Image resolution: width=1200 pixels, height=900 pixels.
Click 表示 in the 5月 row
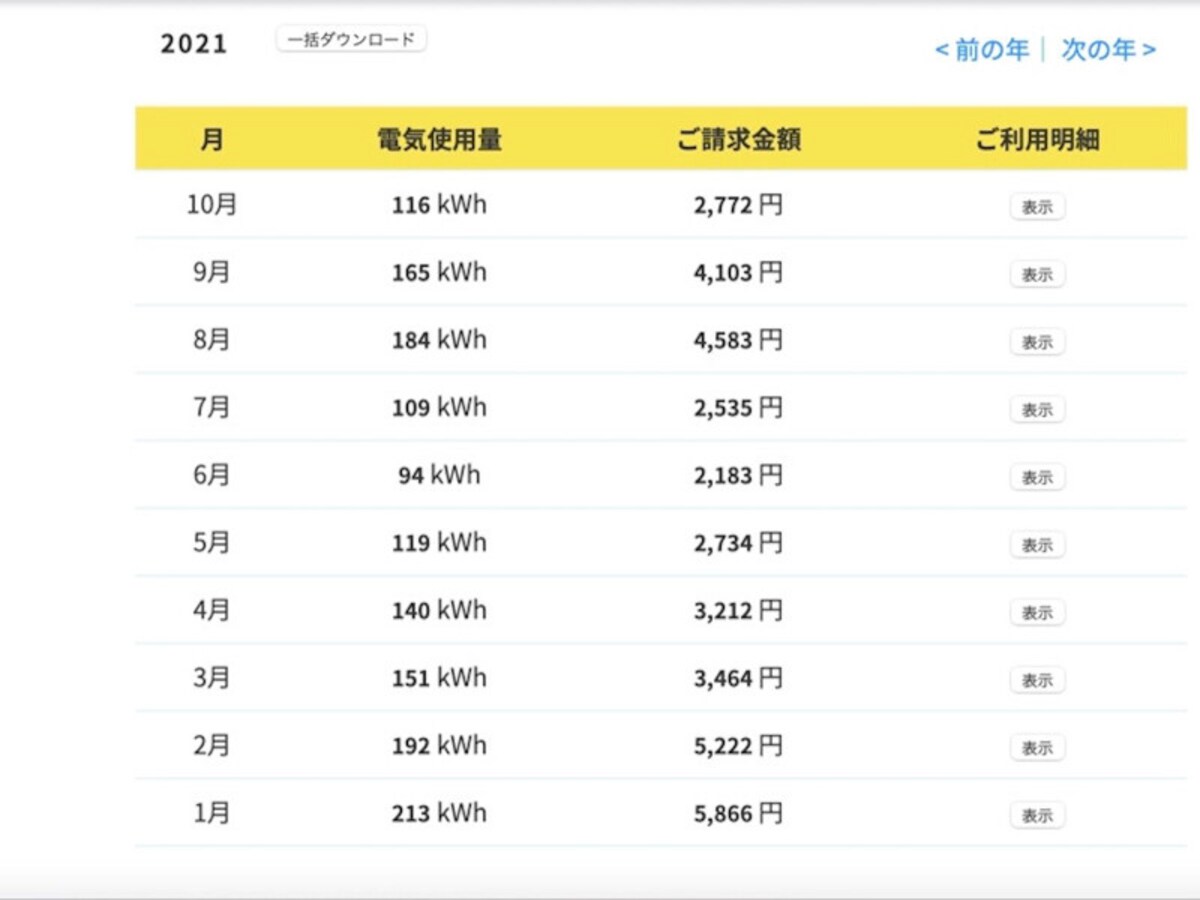pyautogui.click(x=1037, y=545)
